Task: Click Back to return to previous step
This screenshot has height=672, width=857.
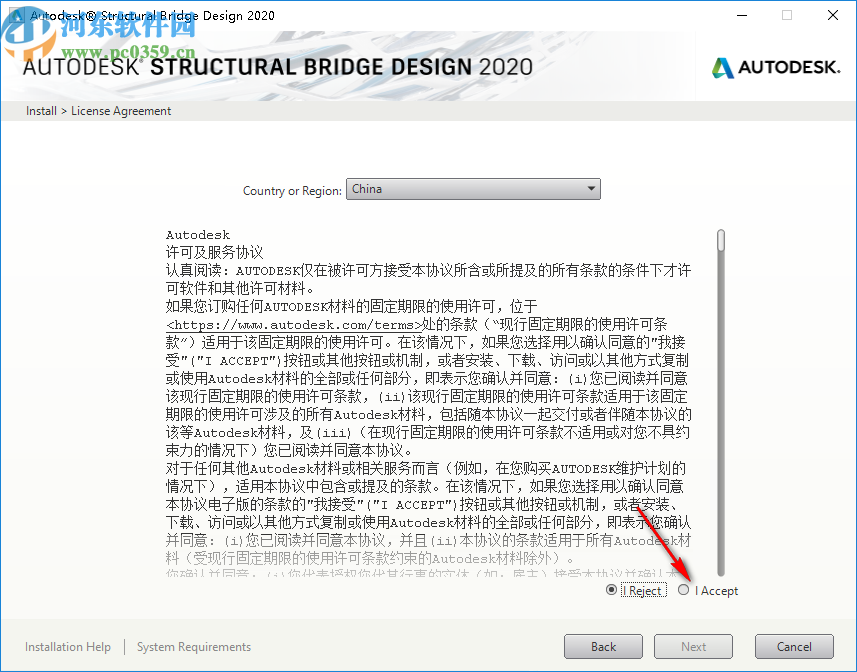Action: pyautogui.click(x=603, y=646)
